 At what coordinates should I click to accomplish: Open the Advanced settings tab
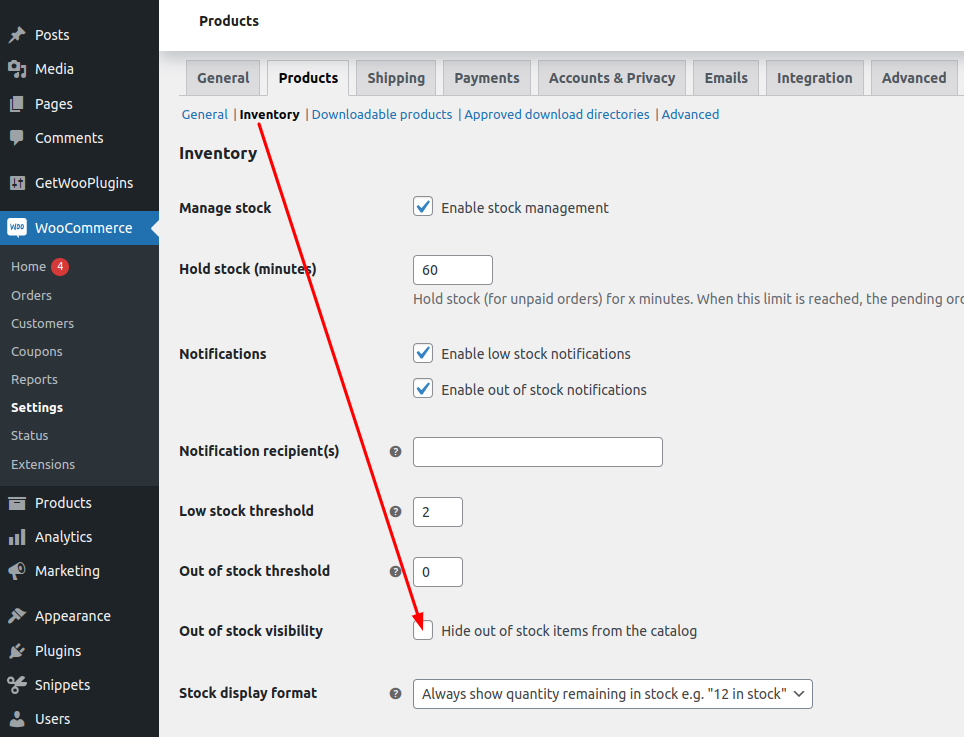[x=914, y=78]
